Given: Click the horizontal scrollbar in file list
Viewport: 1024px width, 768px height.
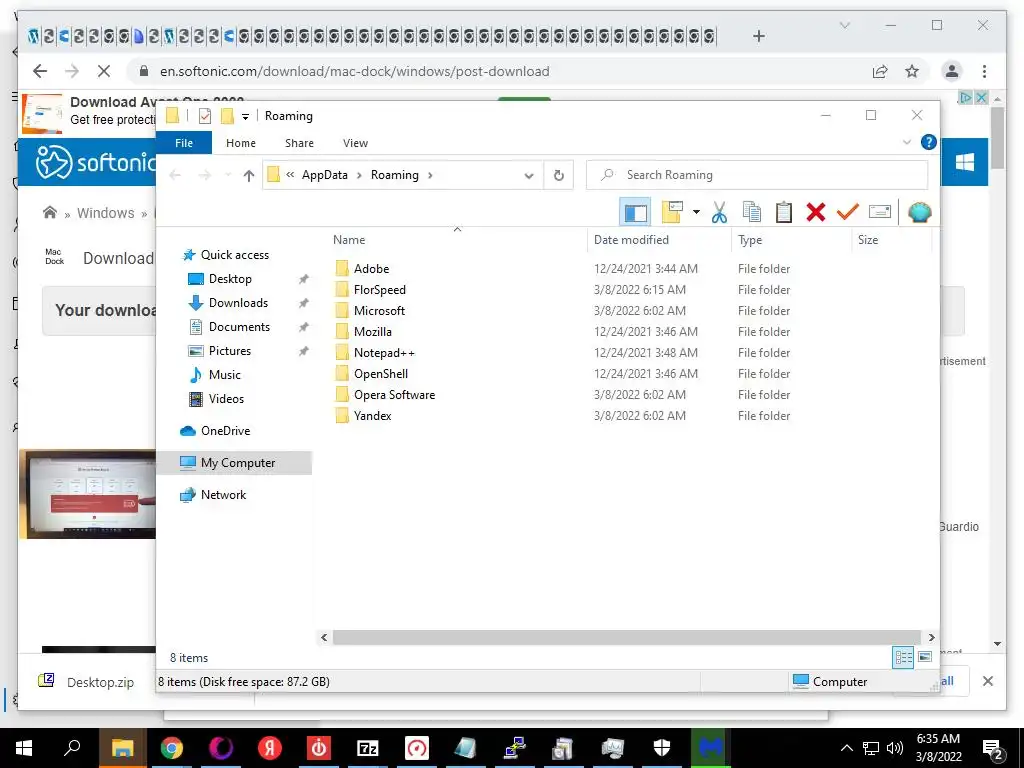Looking at the screenshot, I should [626, 637].
